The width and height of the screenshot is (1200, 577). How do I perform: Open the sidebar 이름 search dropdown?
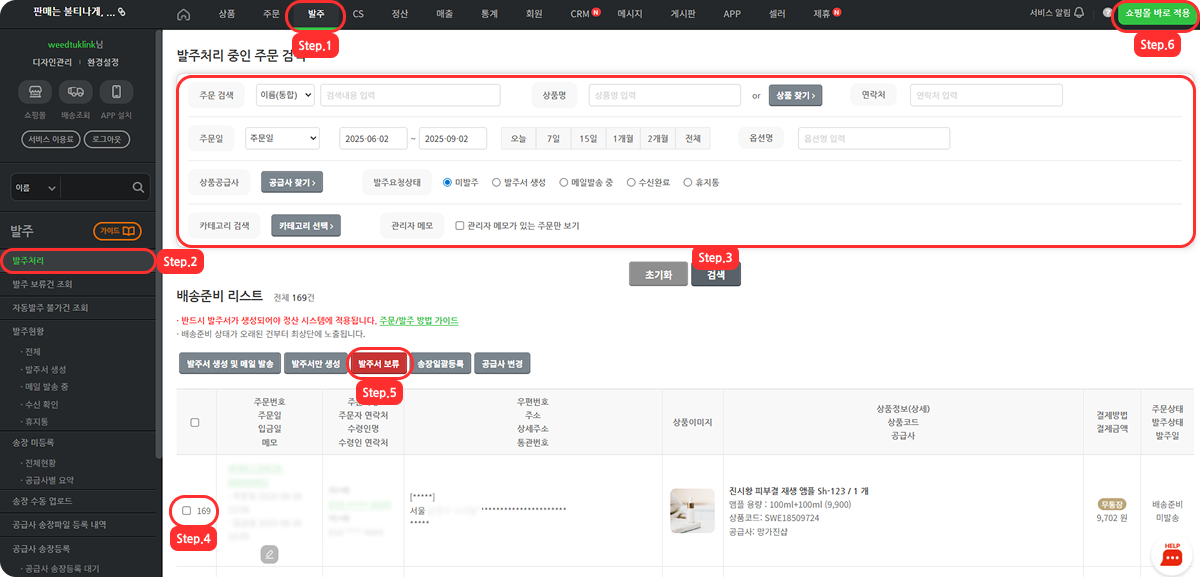click(35, 187)
